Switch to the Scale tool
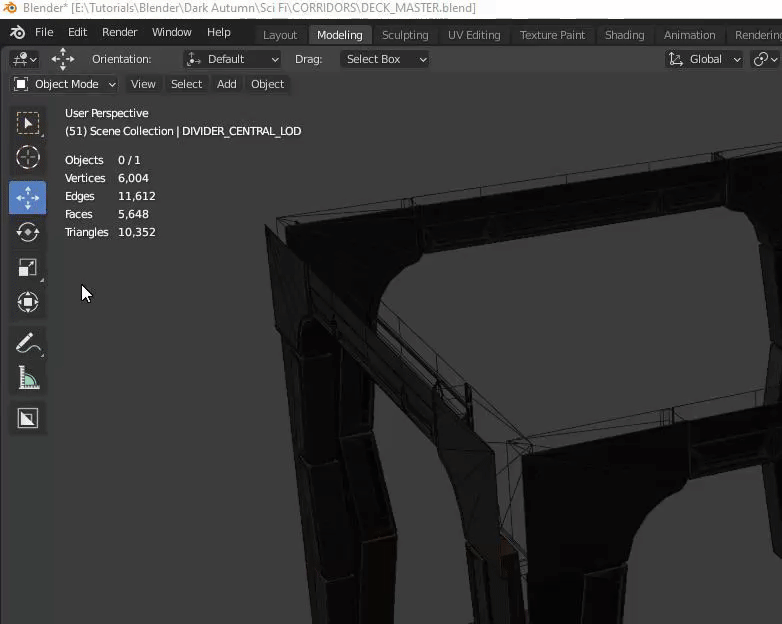The image size is (782, 624). (x=27, y=267)
